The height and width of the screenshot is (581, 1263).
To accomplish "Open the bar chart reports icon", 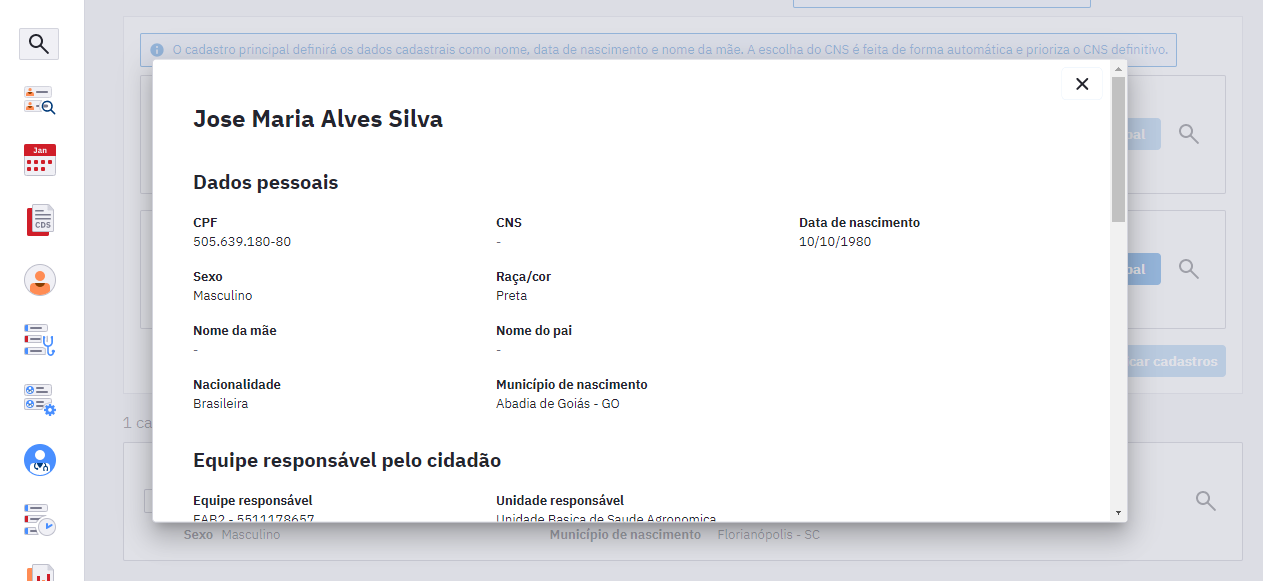I will point(39,572).
